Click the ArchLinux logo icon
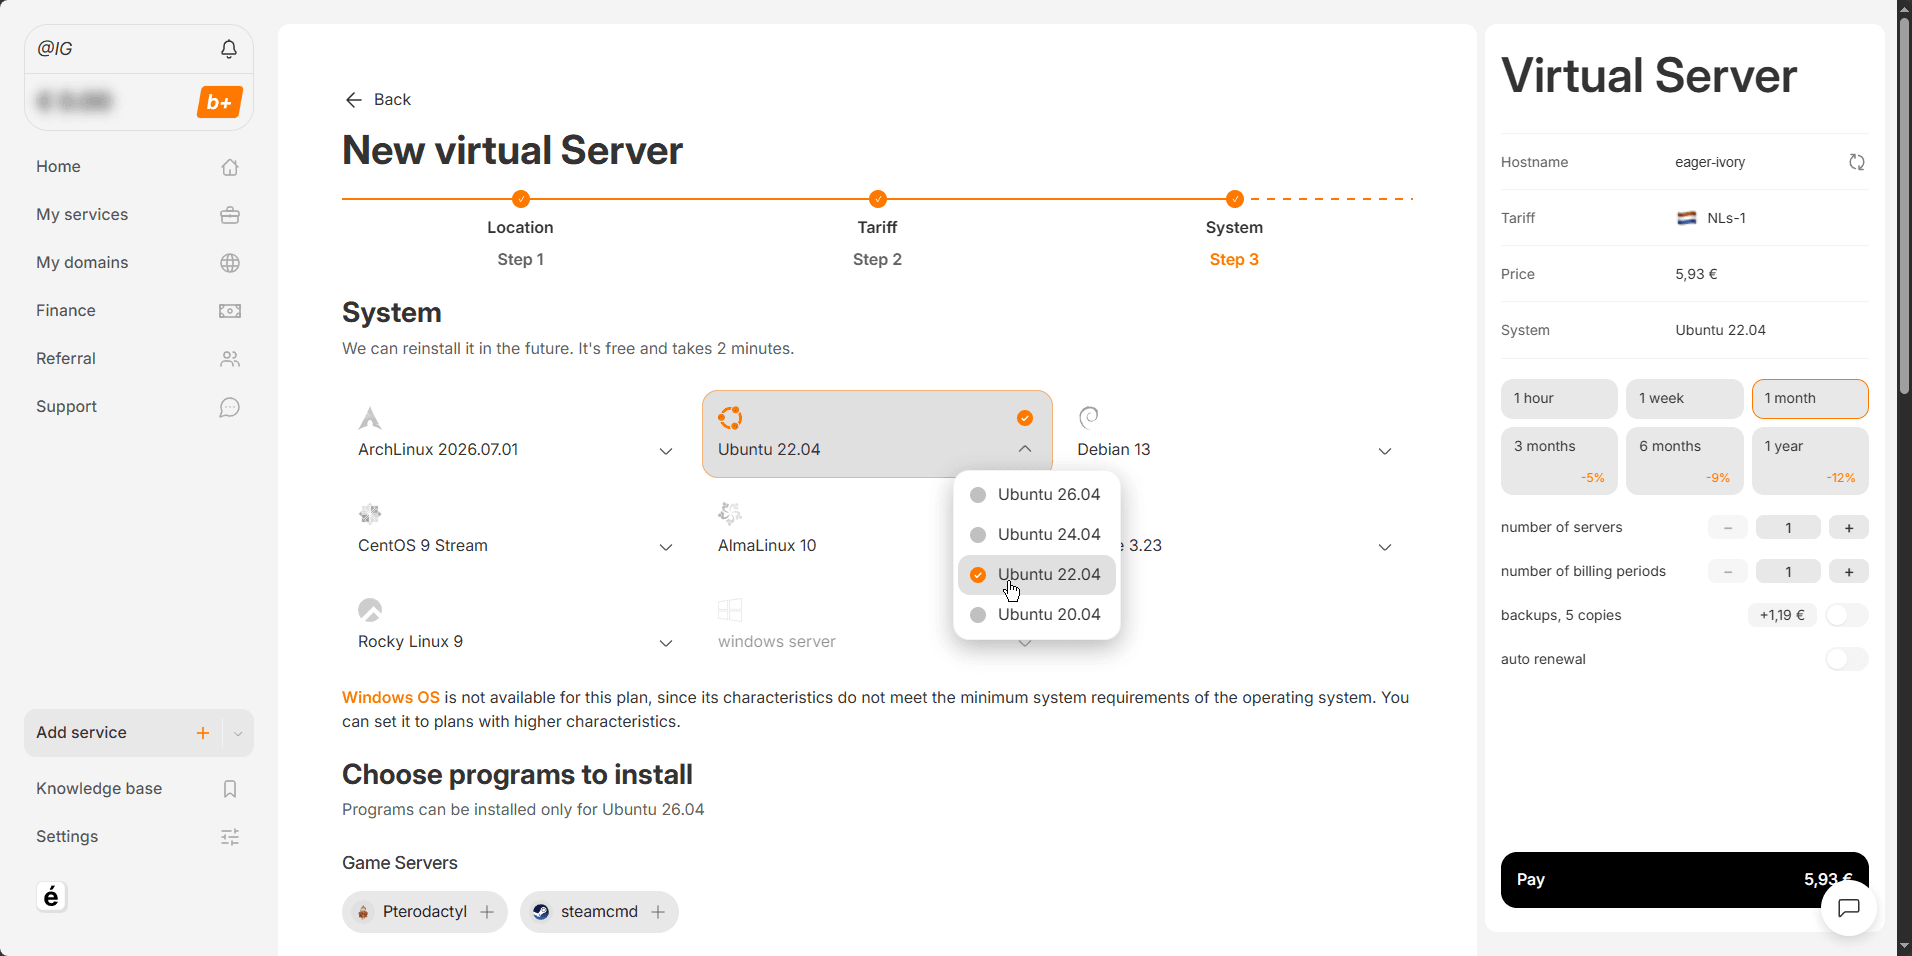Screen dimensions: 1912x956 [370, 418]
